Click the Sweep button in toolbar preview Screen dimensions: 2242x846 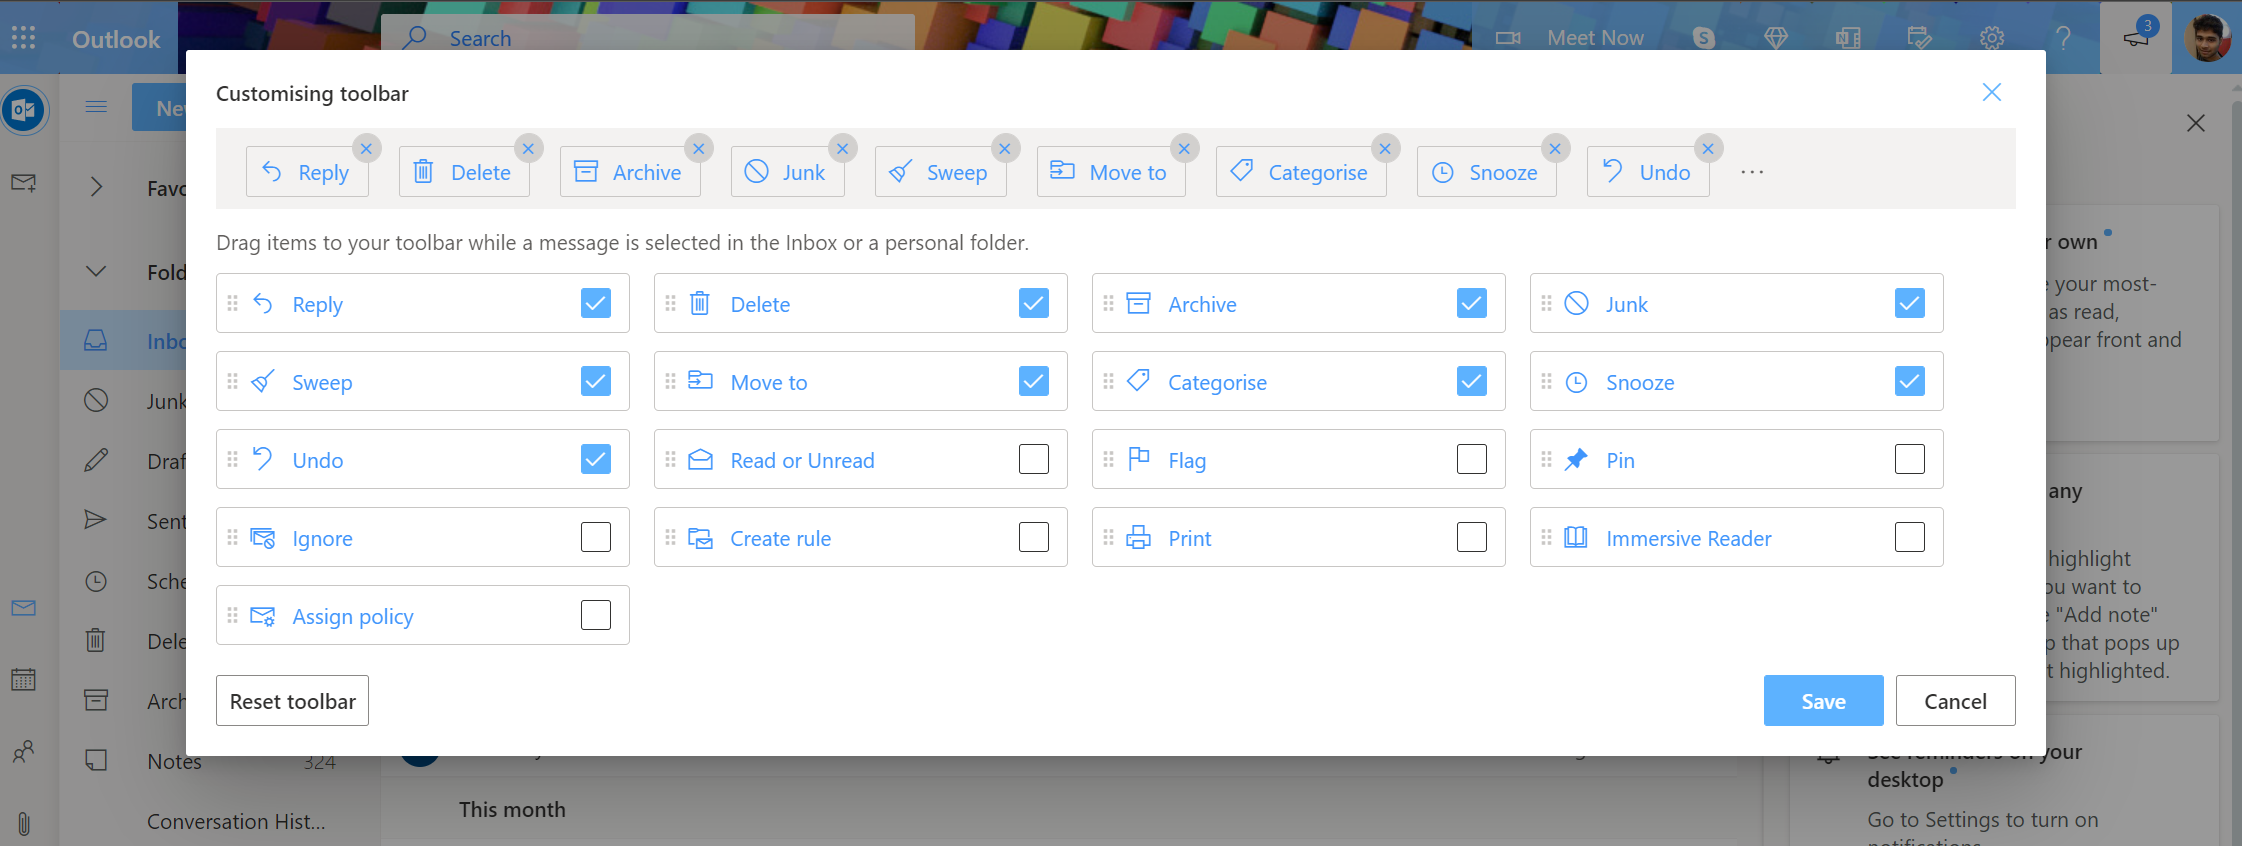tap(940, 172)
